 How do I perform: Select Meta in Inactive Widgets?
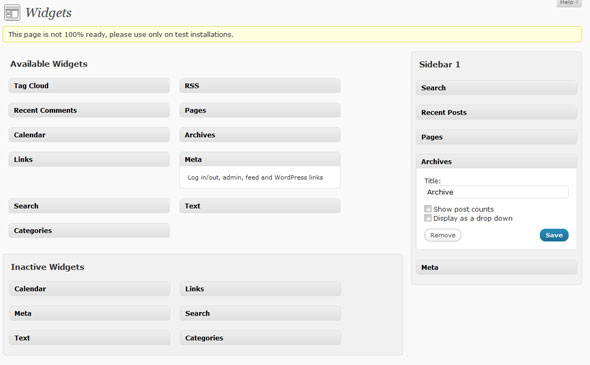click(x=90, y=313)
